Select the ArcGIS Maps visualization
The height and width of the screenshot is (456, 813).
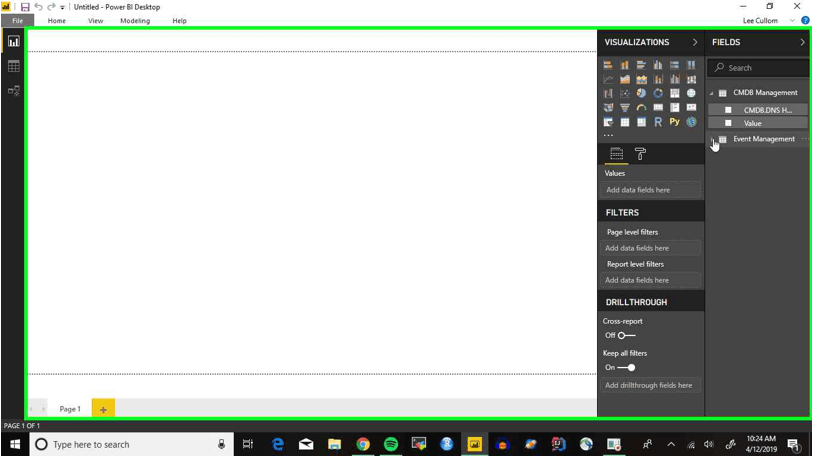[691, 122]
